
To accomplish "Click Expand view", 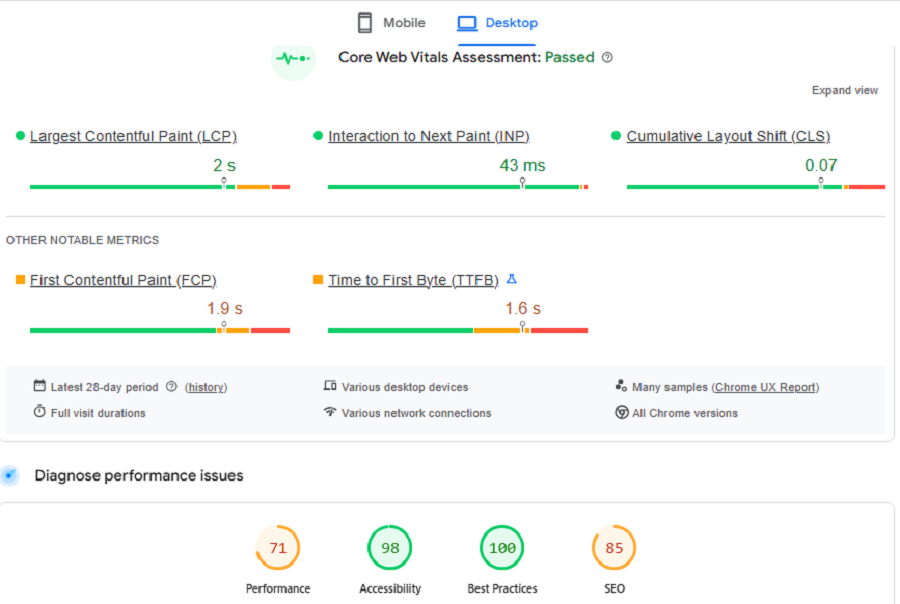I will coord(844,90).
